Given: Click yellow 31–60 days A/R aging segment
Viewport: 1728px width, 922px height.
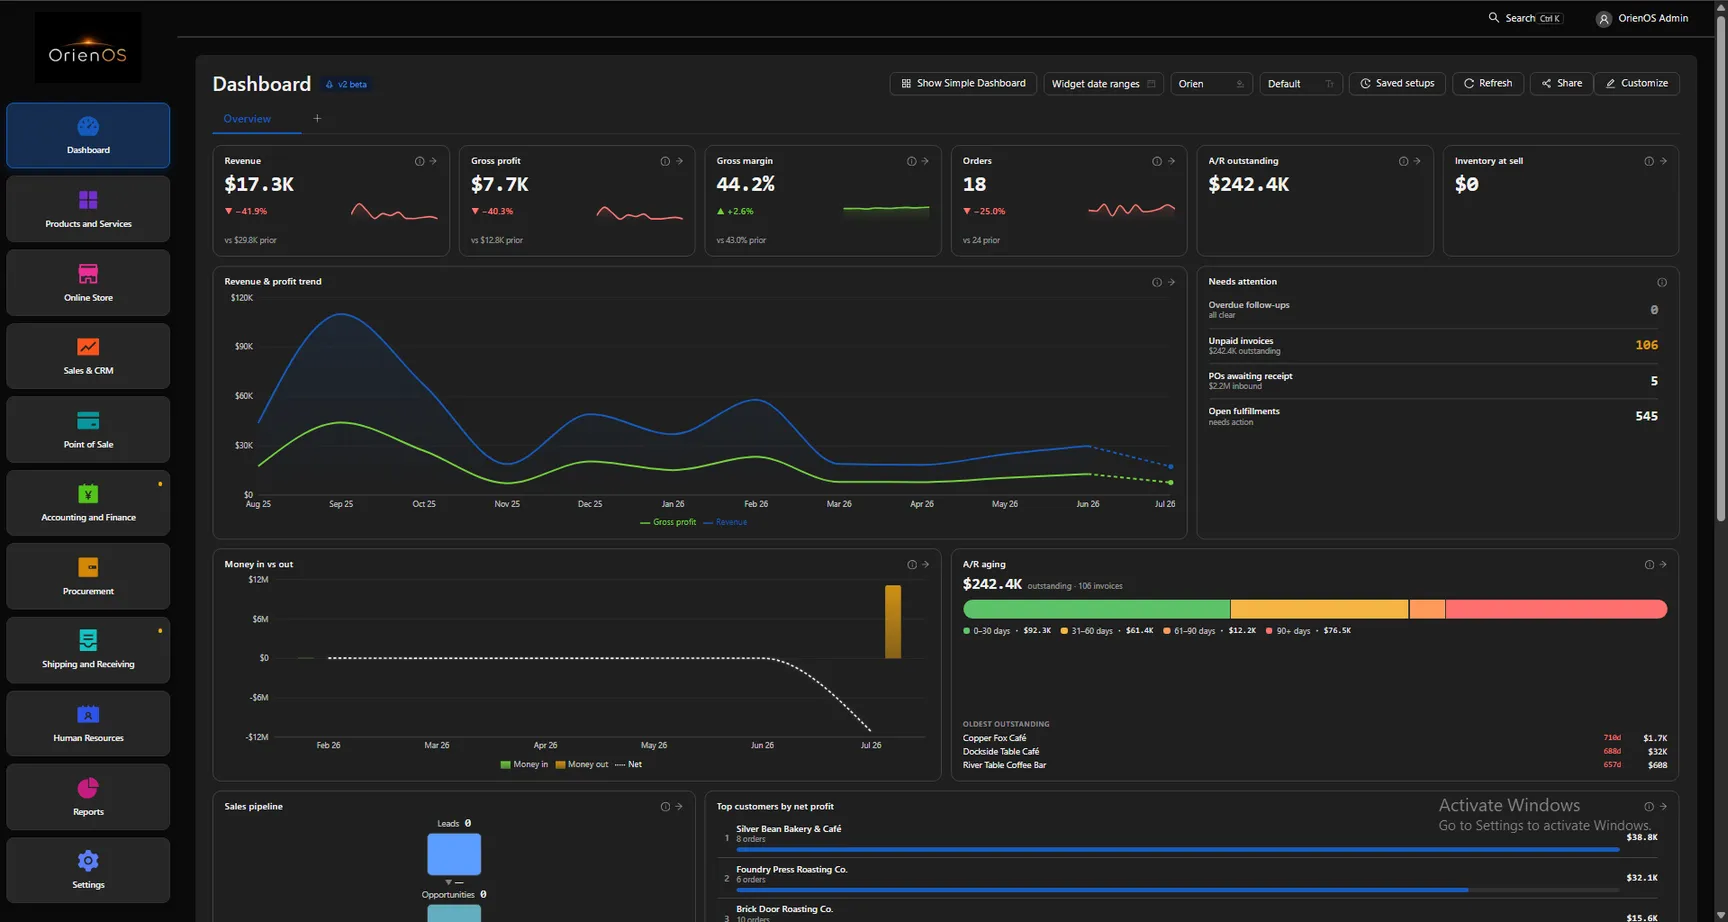Looking at the screenshot, I should pyautogui.click(x=1319, y=609).
